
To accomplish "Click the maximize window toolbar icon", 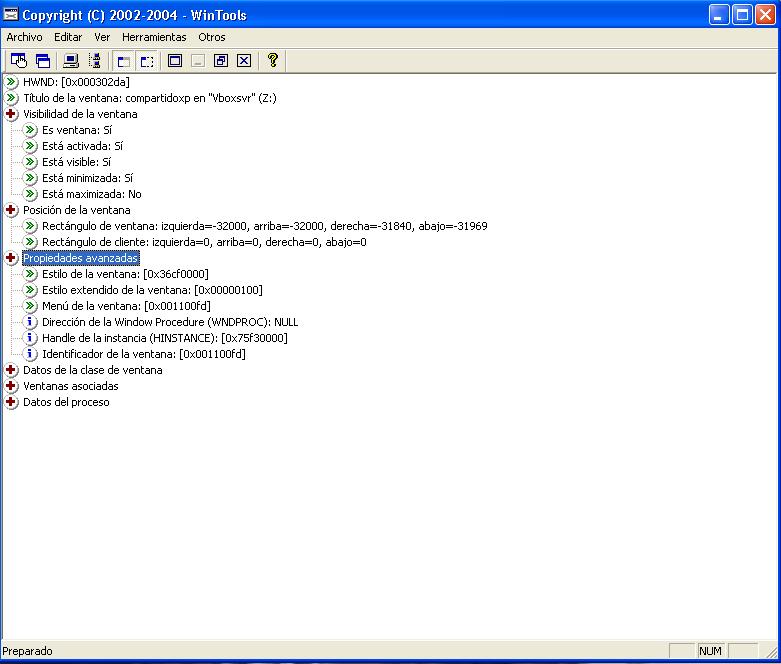I will point(175,61).
